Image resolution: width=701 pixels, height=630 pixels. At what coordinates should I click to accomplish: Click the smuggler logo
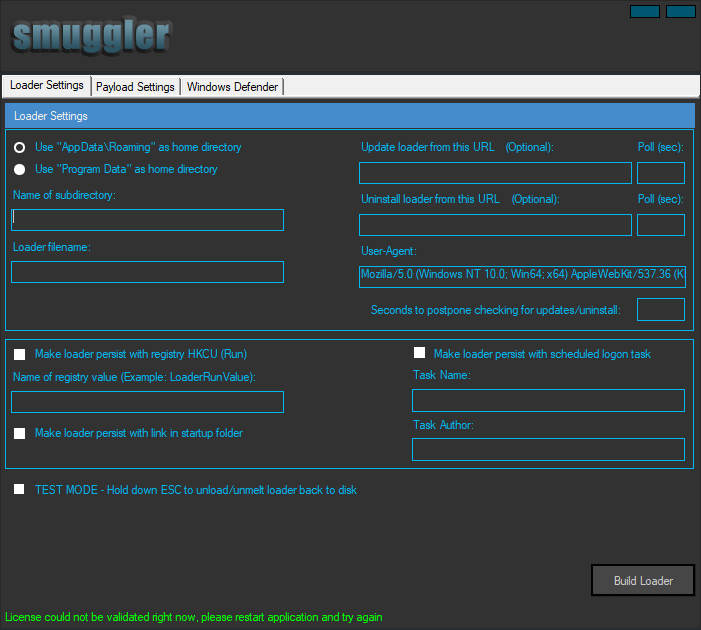[91, 37]
